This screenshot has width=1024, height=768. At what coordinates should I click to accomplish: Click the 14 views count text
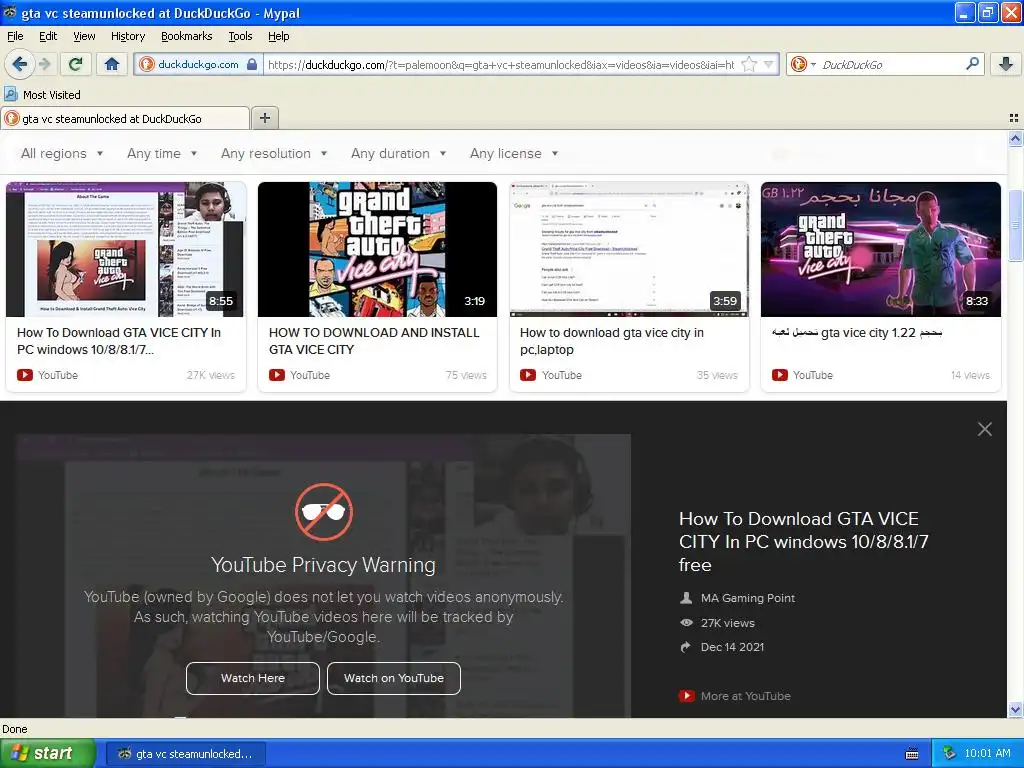coord(970,375)
